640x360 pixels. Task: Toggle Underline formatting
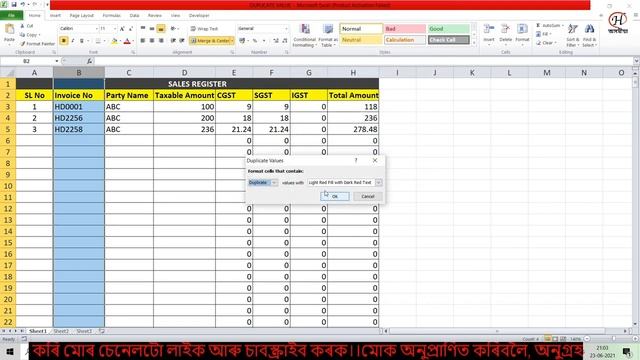82,41
